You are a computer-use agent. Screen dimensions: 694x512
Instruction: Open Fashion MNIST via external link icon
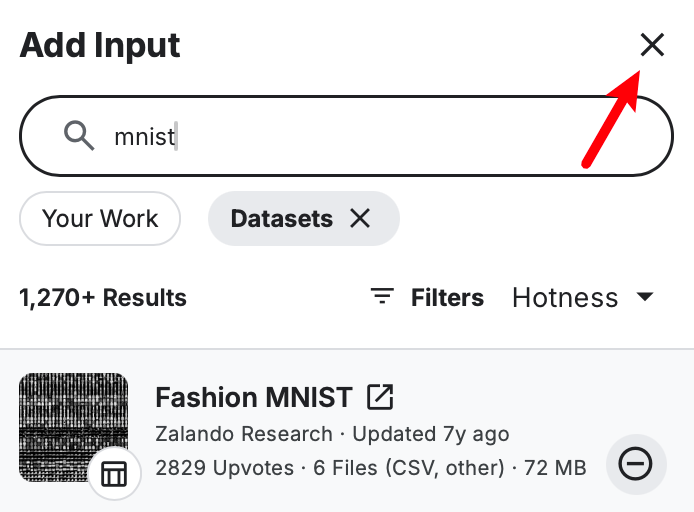[380, 397]
